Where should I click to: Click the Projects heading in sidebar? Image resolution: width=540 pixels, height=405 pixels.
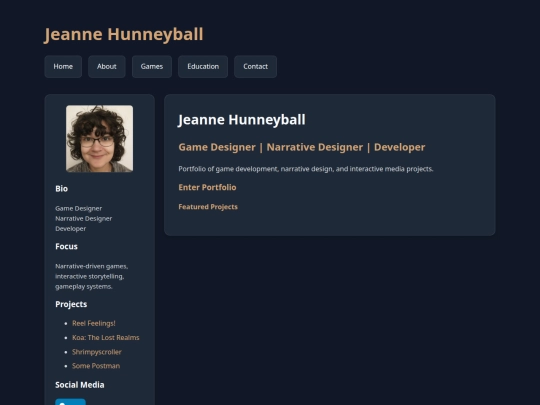tap(71, 304)
